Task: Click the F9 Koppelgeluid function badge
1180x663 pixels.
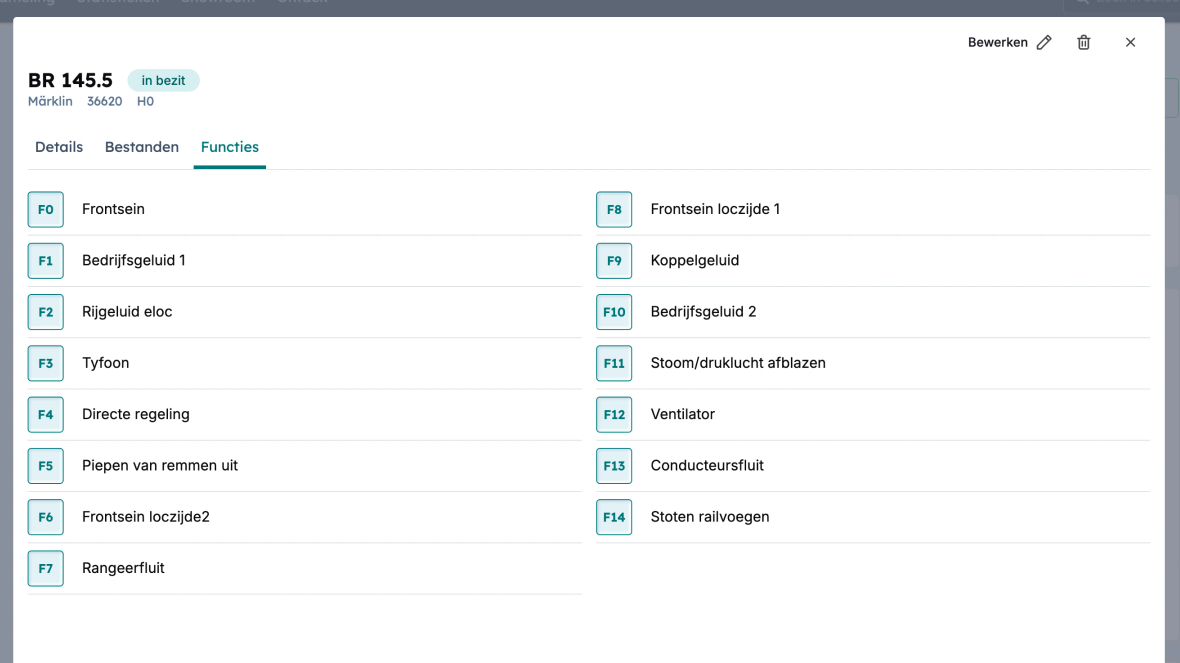Action: (614, 261)
